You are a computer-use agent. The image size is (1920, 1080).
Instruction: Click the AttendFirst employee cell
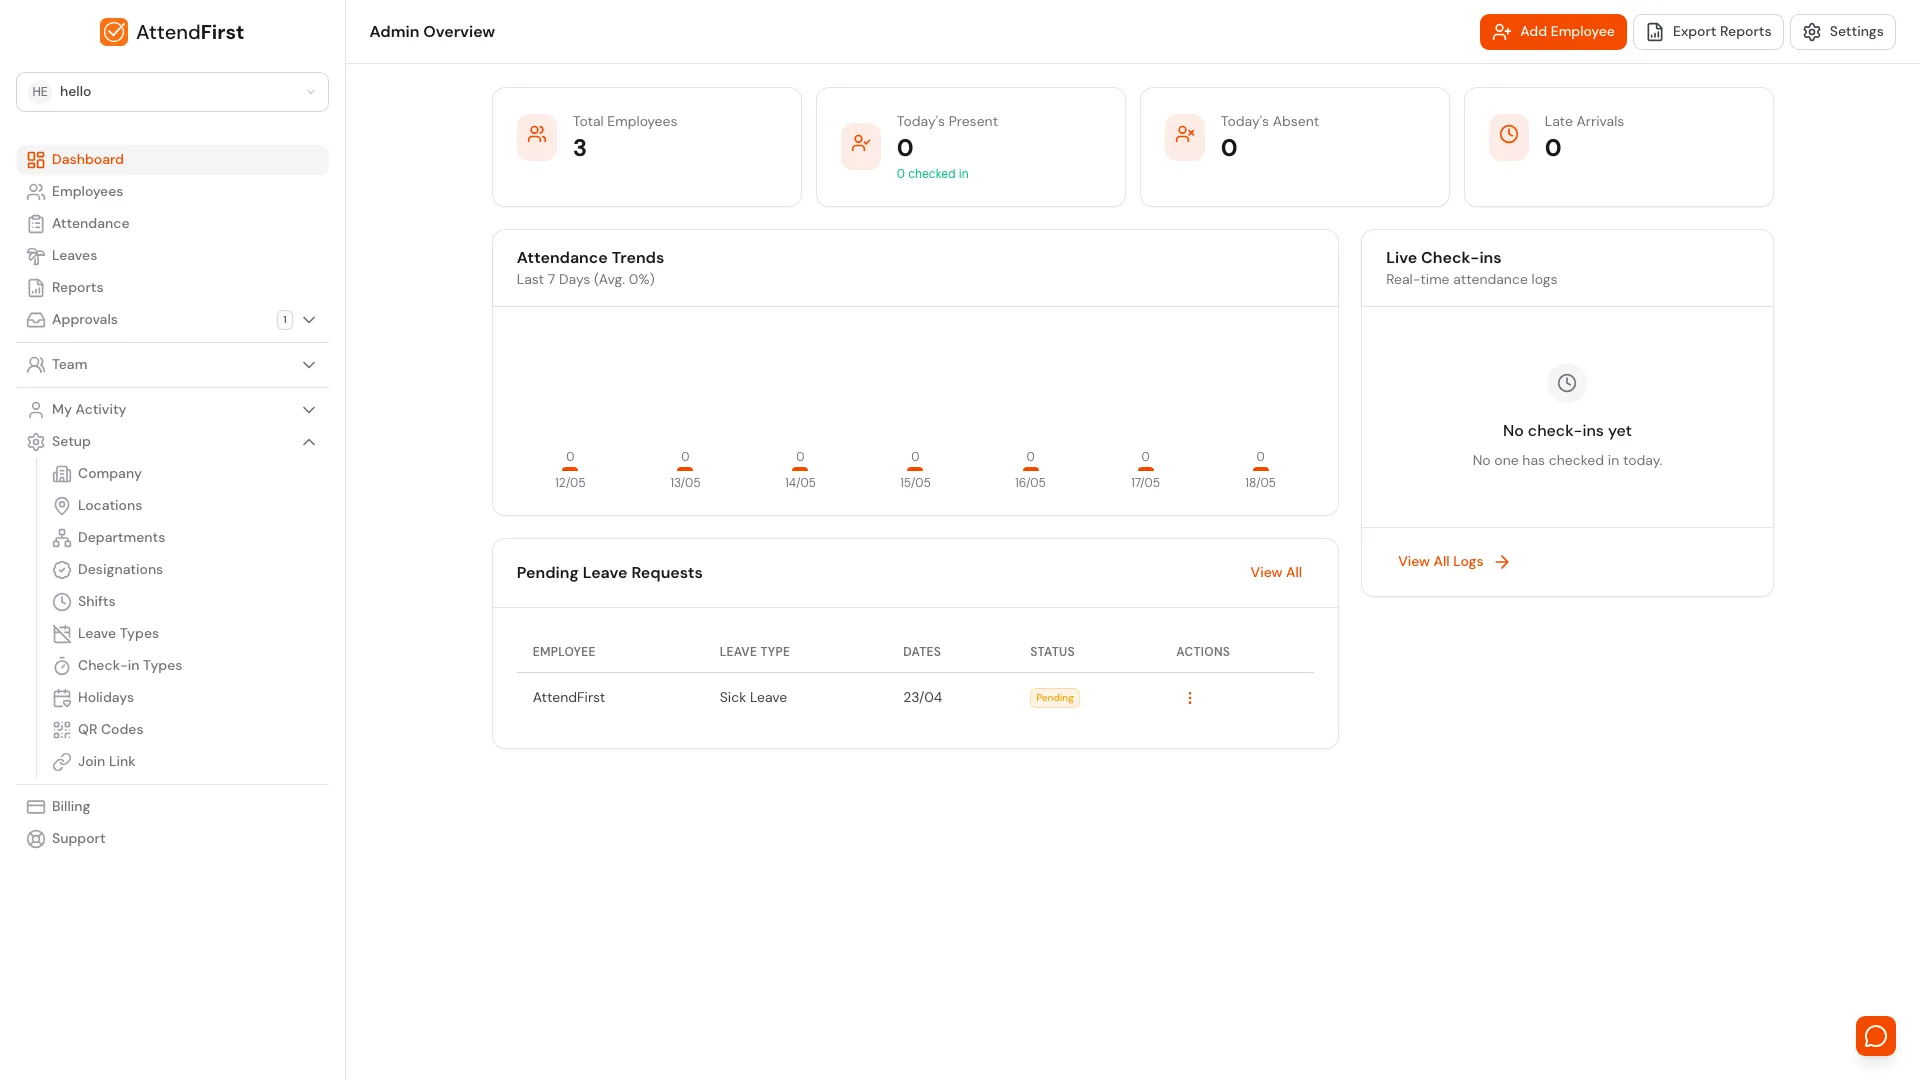[569, 698]
